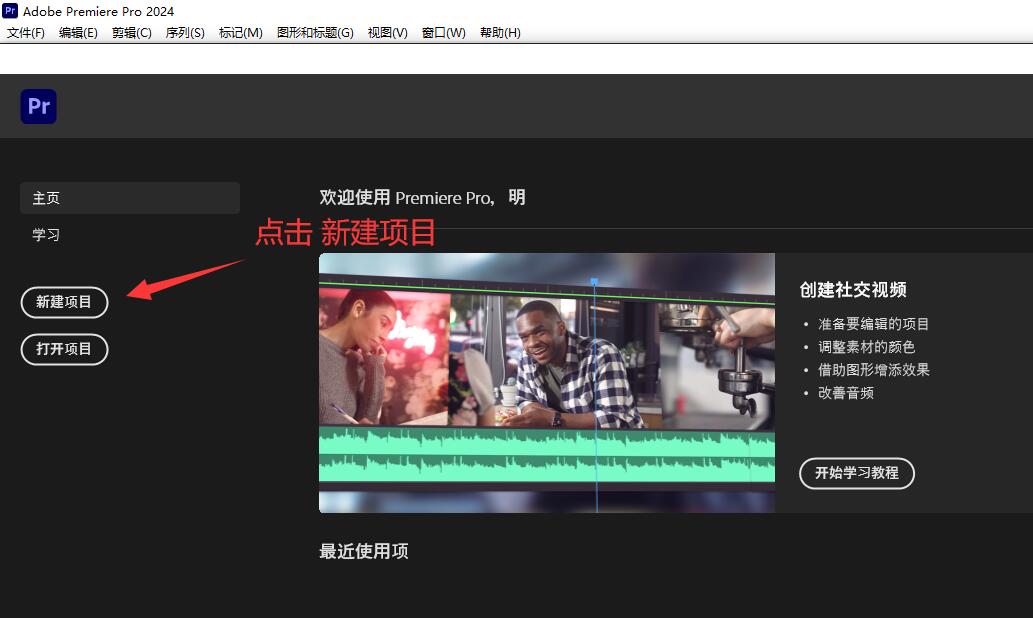The width and height of the screenshot is (1033, 618).
Task: Click the 调整素材的颜色 bullet text
Action: pos(866,347)
